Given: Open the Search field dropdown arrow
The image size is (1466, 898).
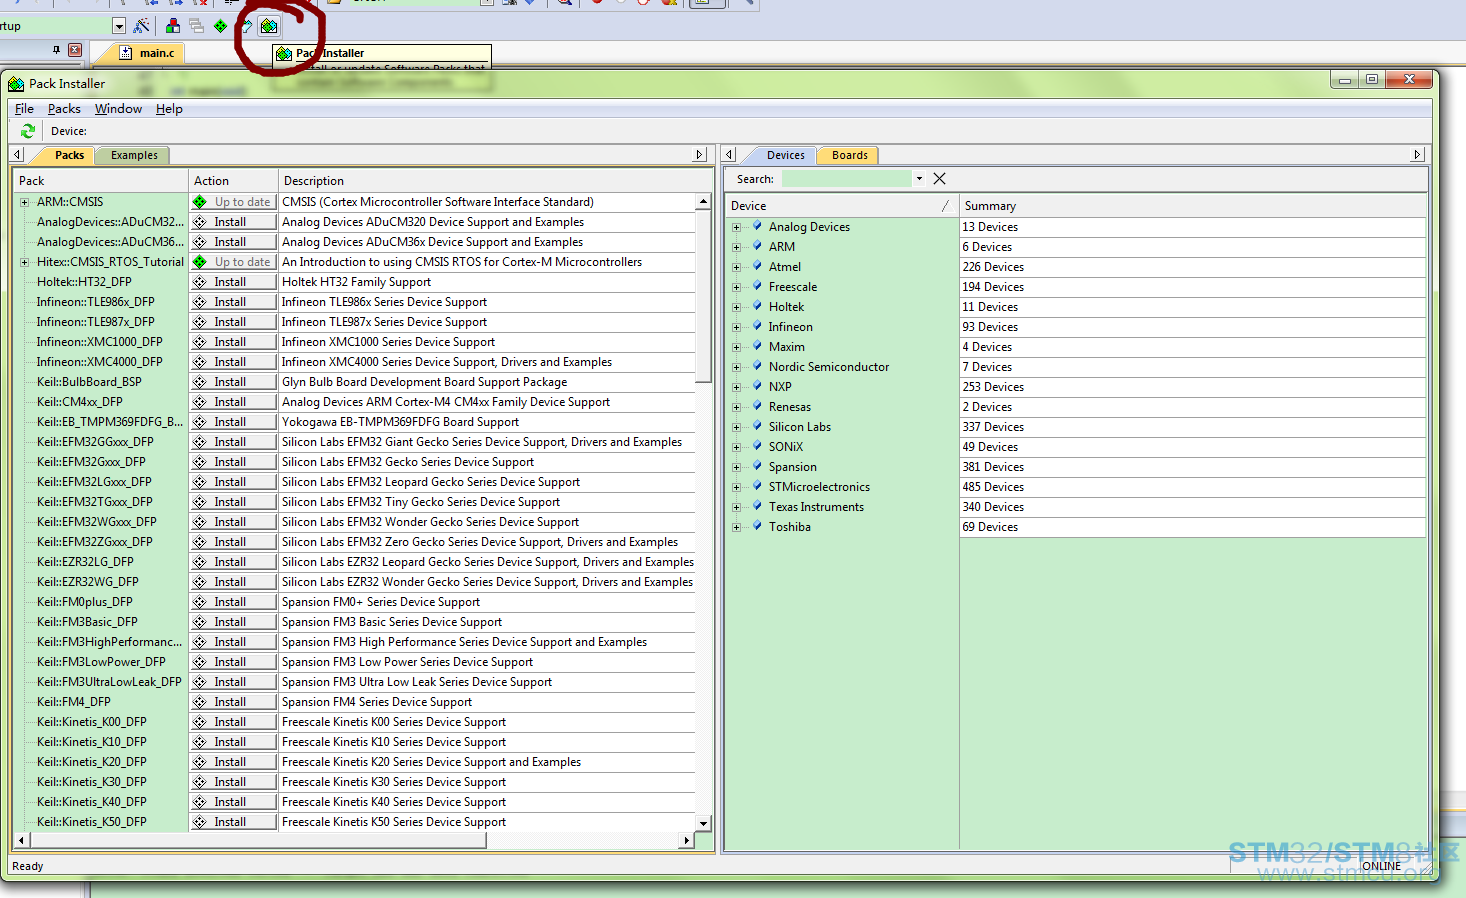Looking at the screenshot, I should click(919, 179).
